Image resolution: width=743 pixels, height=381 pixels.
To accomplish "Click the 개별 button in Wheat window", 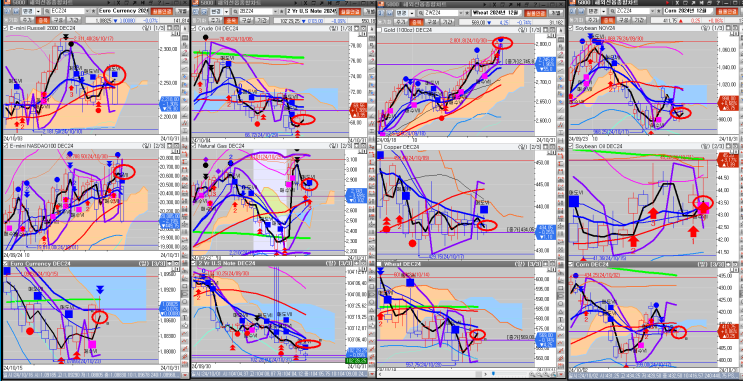I will (556, 13).
